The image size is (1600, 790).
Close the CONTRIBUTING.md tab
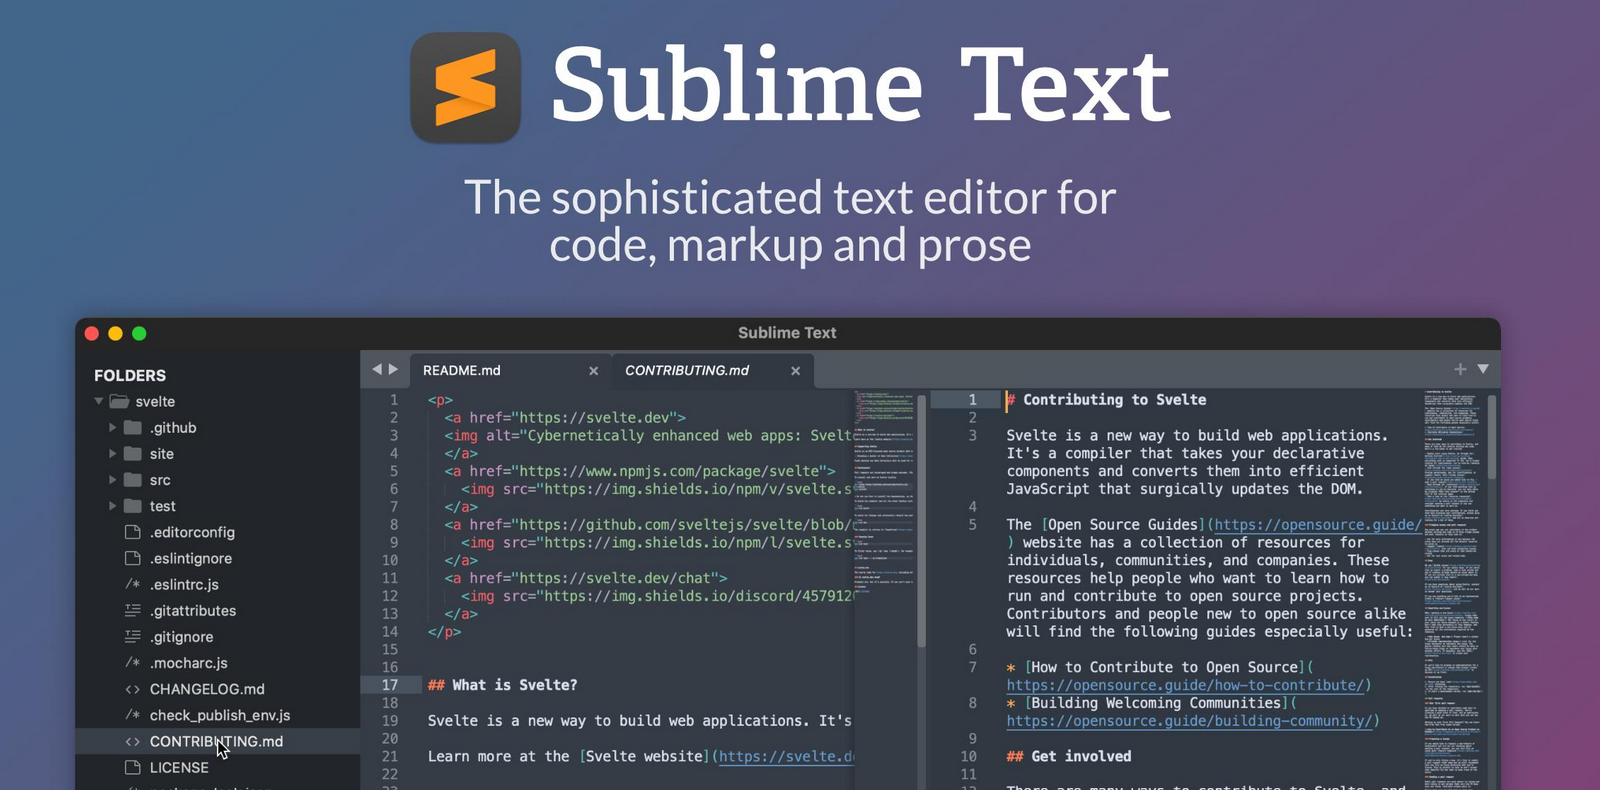click(795, 371)
